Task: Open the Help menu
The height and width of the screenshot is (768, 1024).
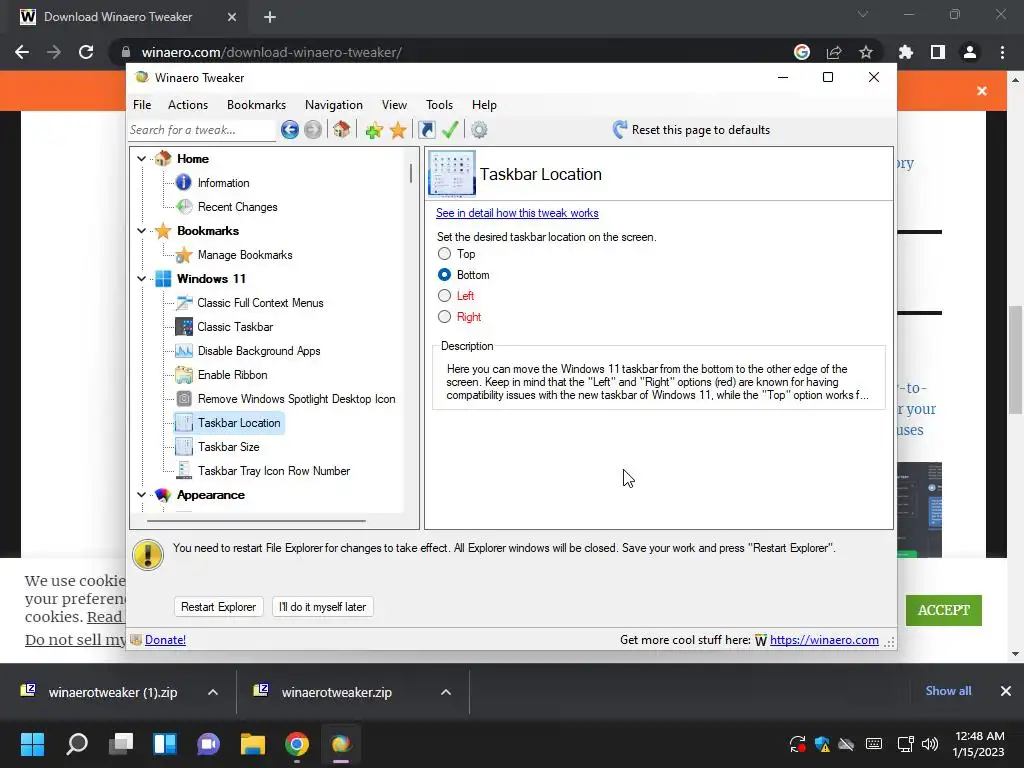Action: [x=484, y=104]
